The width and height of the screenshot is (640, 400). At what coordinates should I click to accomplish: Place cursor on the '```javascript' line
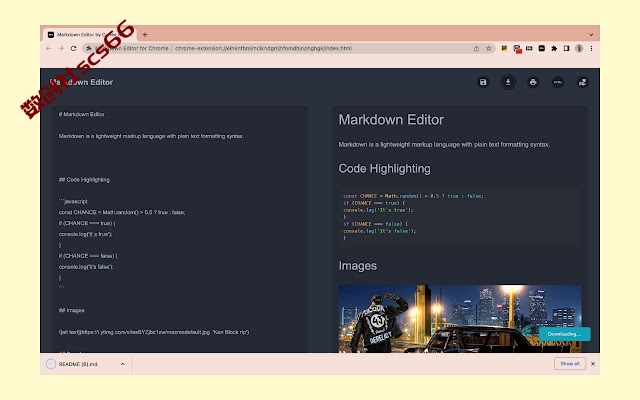(x=73, y=201)
